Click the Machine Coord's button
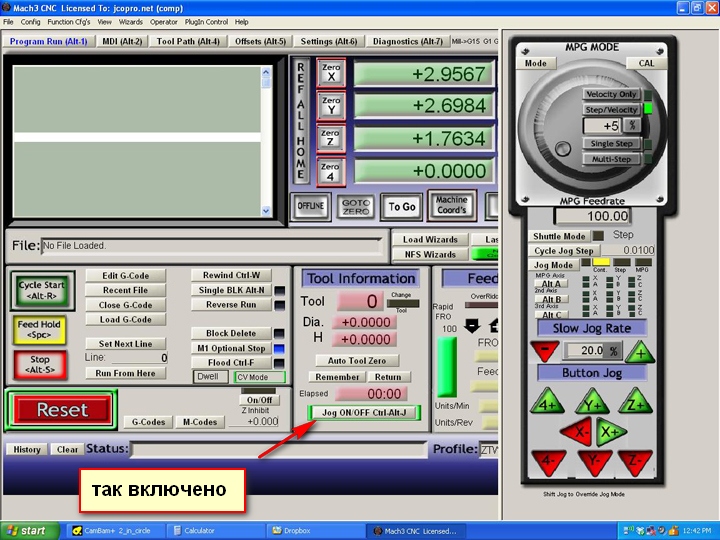 coord(452,205)
